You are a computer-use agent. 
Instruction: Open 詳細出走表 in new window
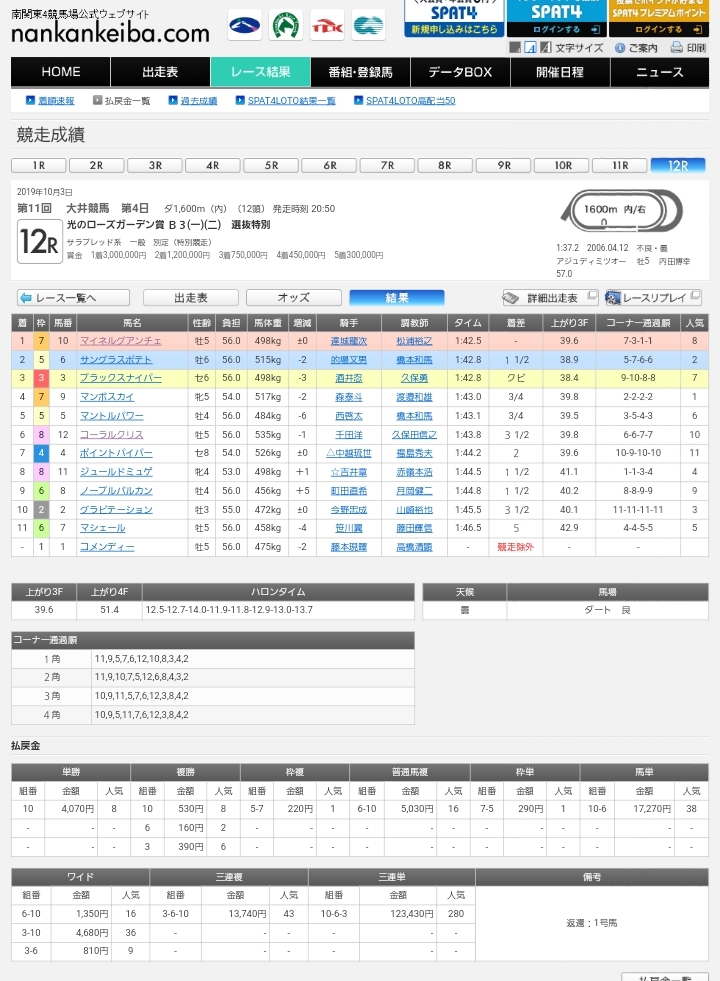tap(550, 298)
